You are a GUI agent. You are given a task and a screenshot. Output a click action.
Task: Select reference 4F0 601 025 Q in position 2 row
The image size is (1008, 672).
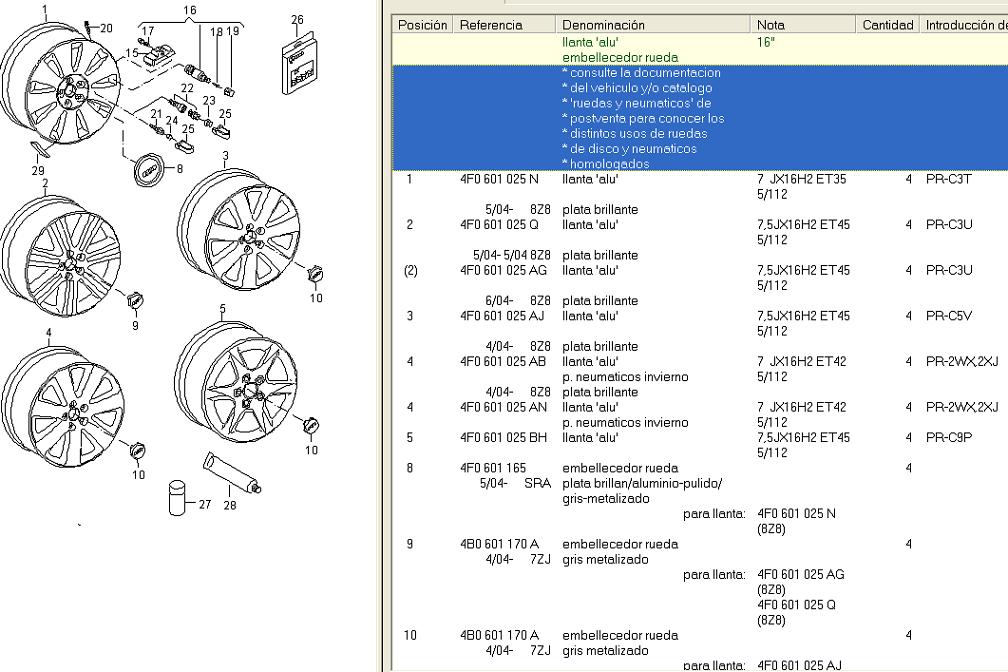(500, 225)
